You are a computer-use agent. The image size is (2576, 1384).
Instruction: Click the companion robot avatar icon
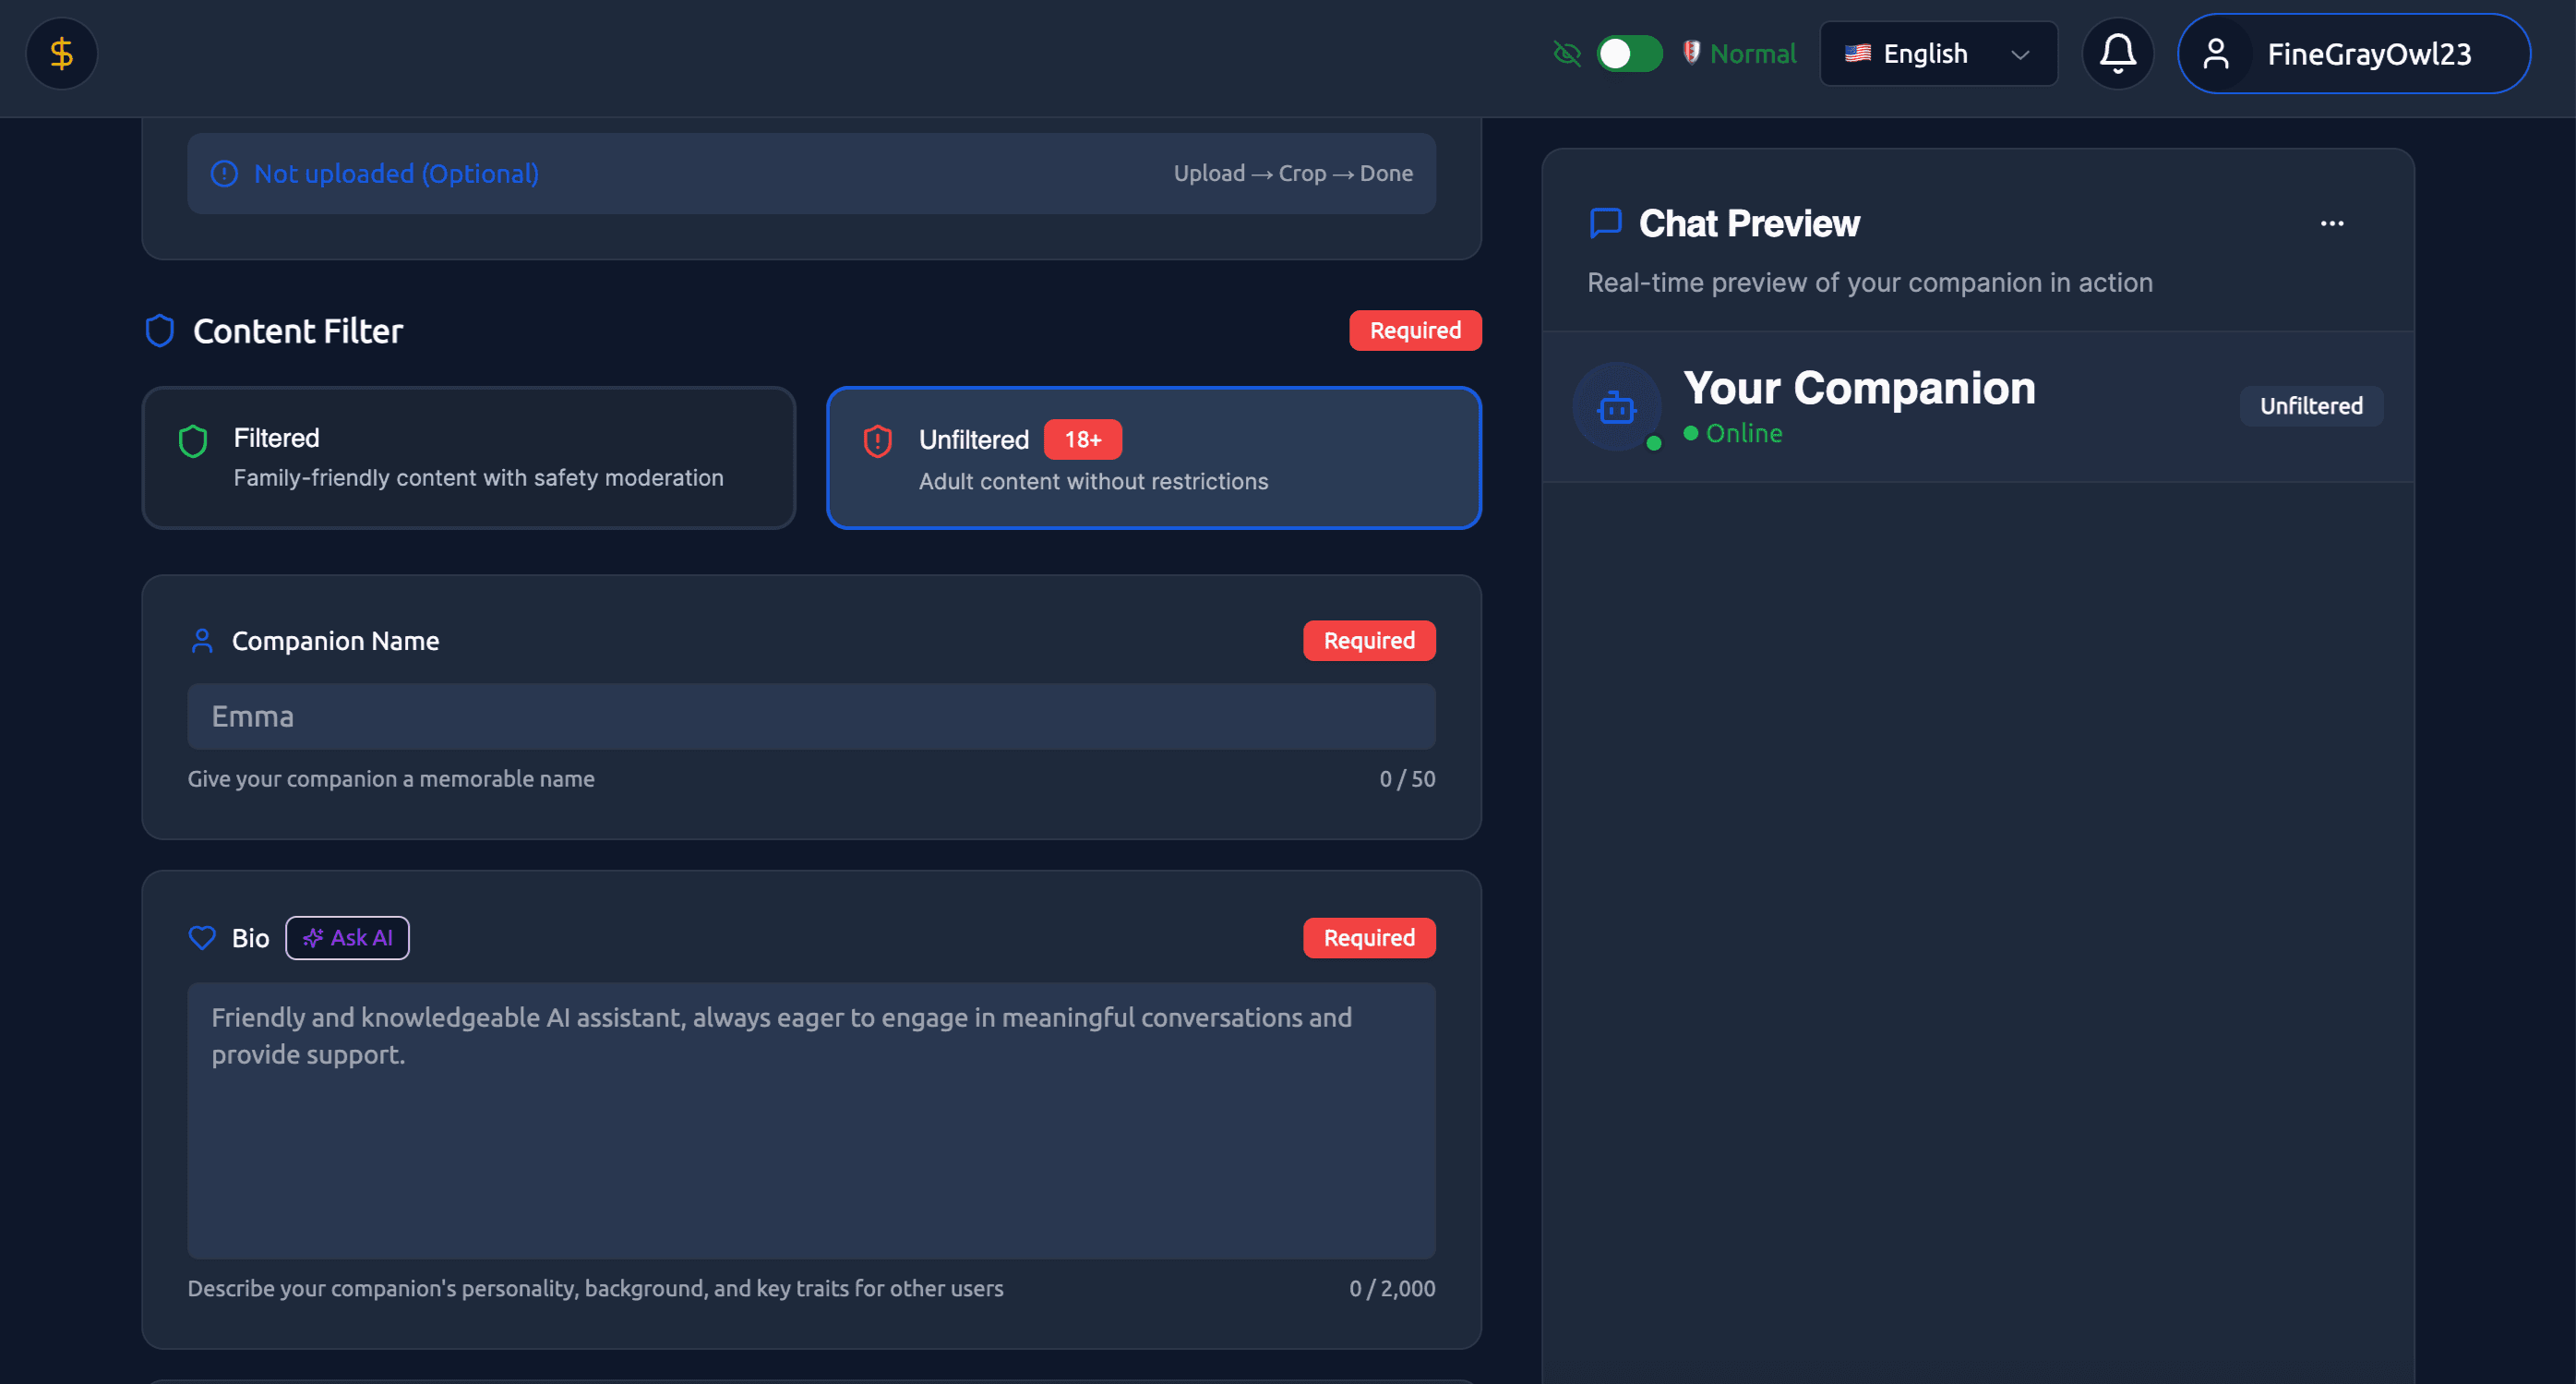1616,407
